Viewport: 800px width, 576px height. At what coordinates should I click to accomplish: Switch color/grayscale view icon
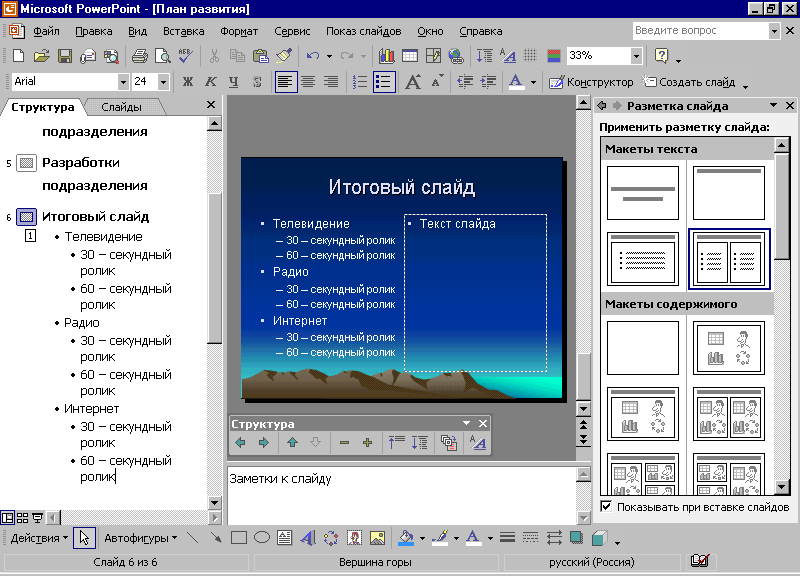point(554,56)
